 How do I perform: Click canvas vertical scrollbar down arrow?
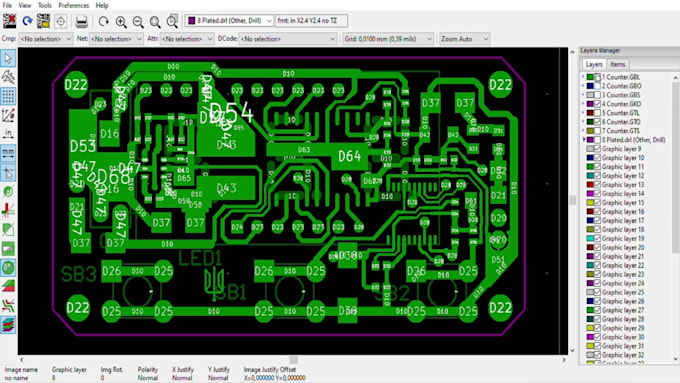pos(572,350)
